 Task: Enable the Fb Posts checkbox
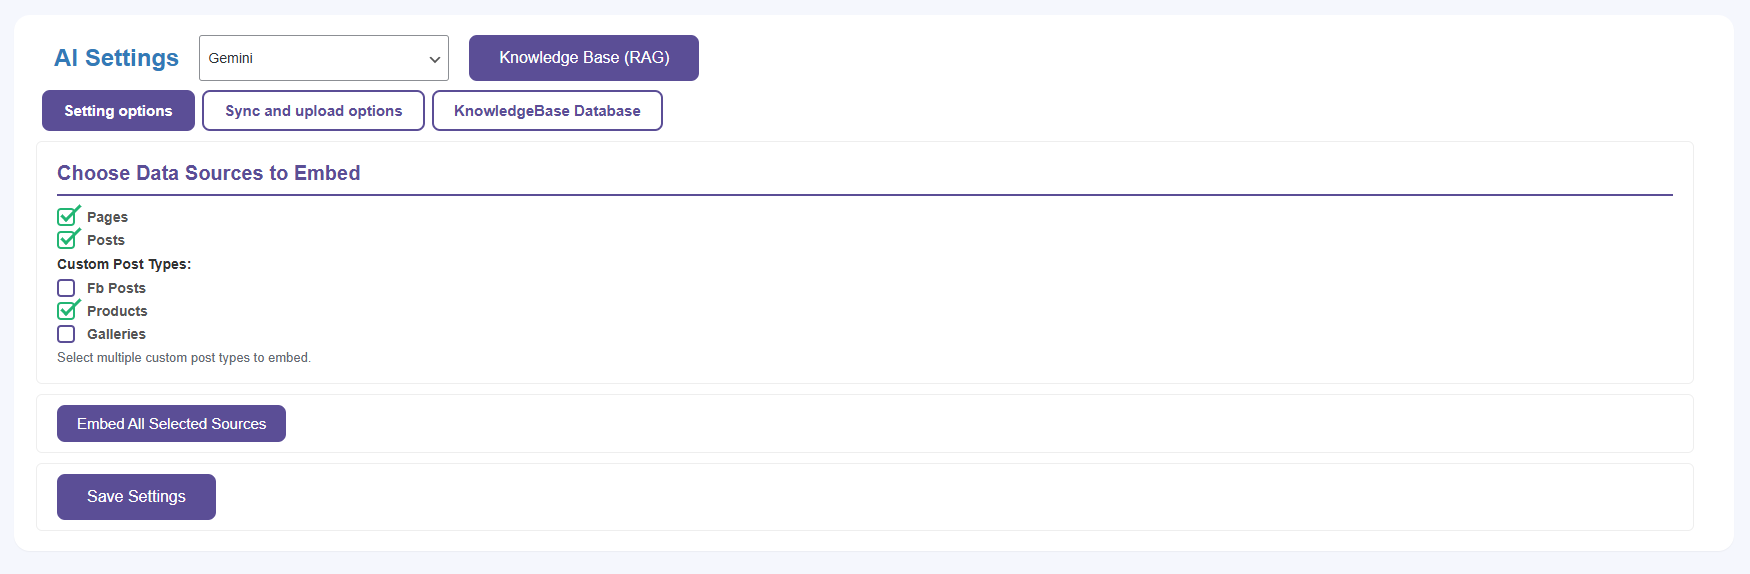(66, 288)
